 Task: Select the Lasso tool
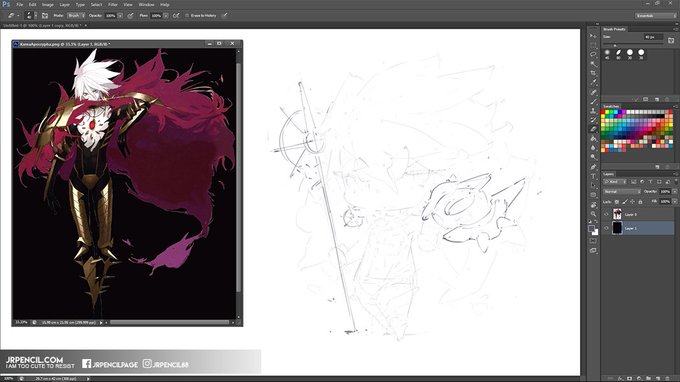click(593, 55)
